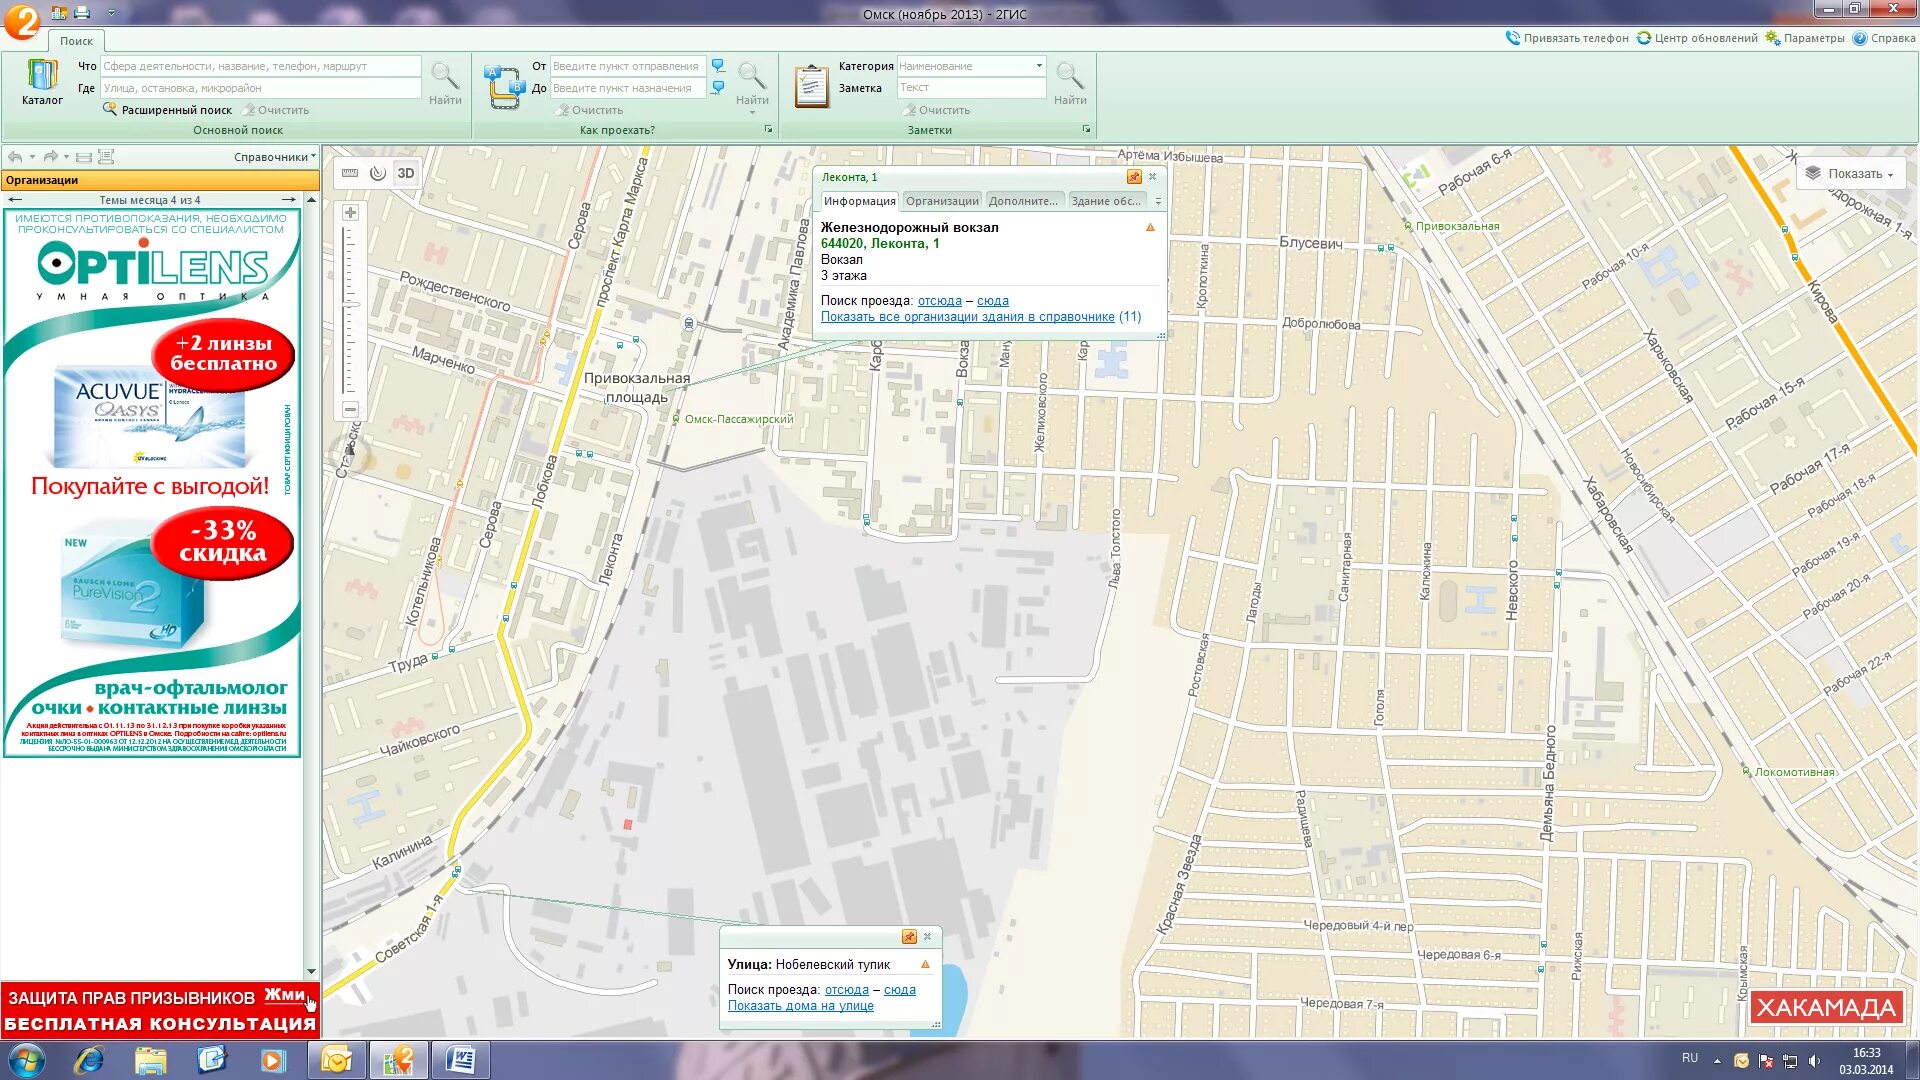Click the Заметка text input field
The image size is (1920, 1080).
[971, 88]
